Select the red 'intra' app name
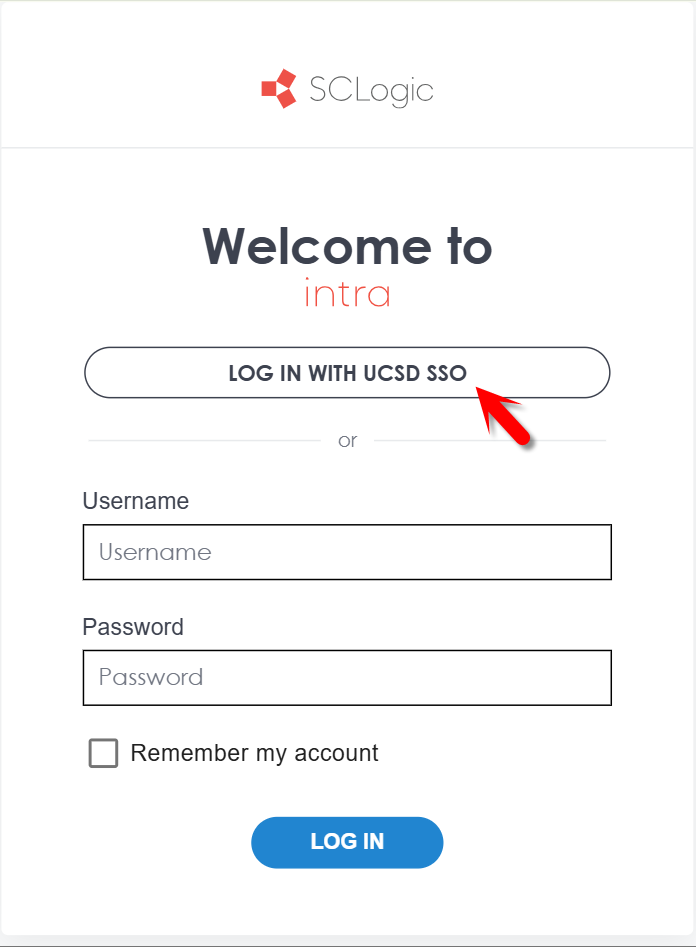 (347, 293)
